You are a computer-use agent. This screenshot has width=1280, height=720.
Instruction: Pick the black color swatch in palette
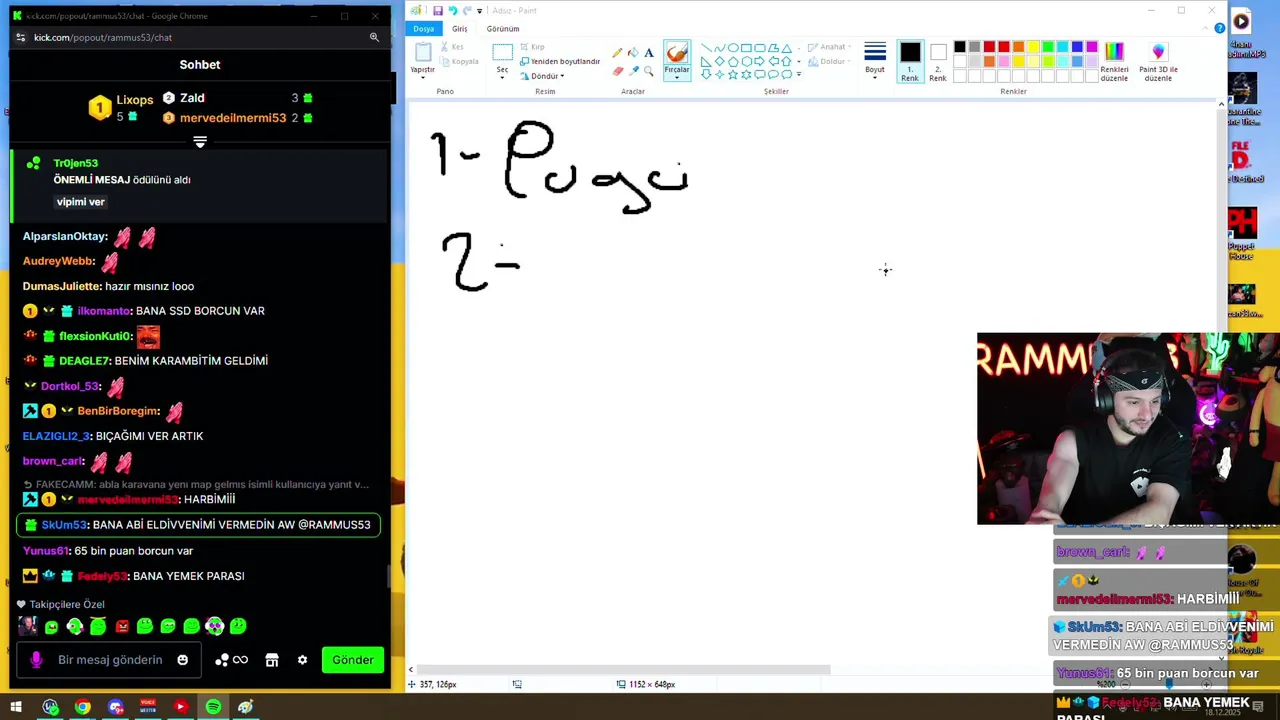click(960, 47)
